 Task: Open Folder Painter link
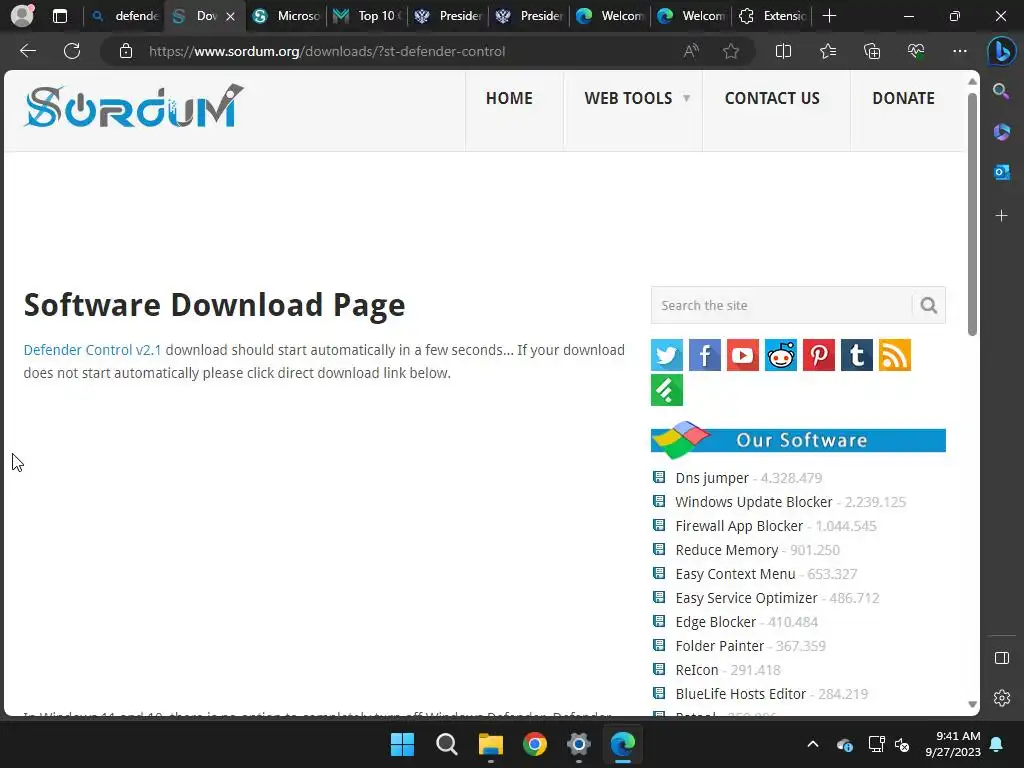pos(720,647)
